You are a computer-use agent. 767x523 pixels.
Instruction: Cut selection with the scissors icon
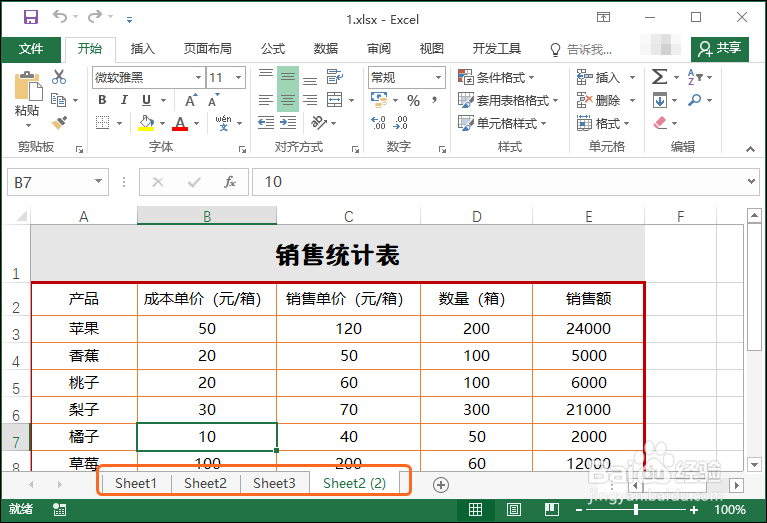pyautogui.click(x=59, y=77)
